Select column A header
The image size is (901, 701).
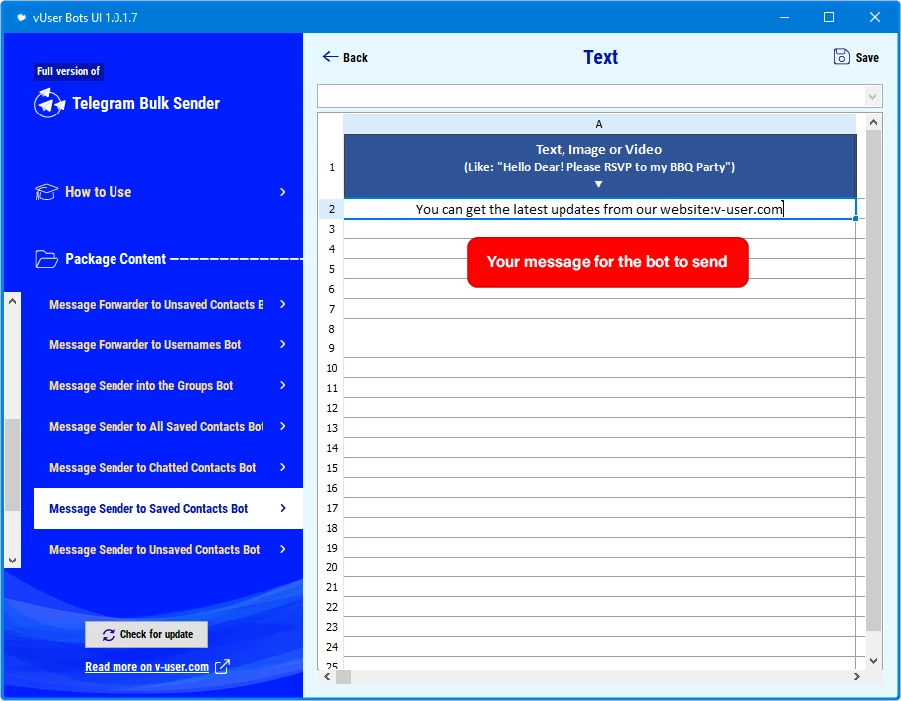click(599, 124)
